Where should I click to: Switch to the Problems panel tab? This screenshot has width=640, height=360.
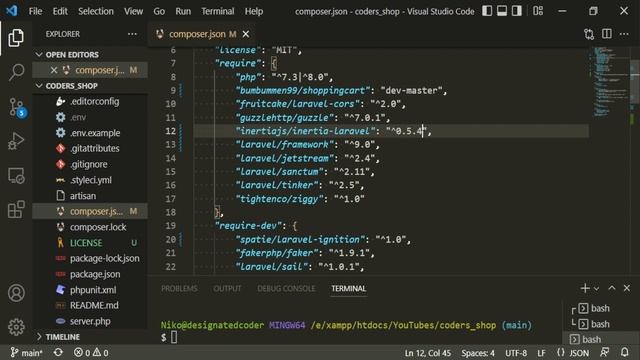click(x=179, y=289)
